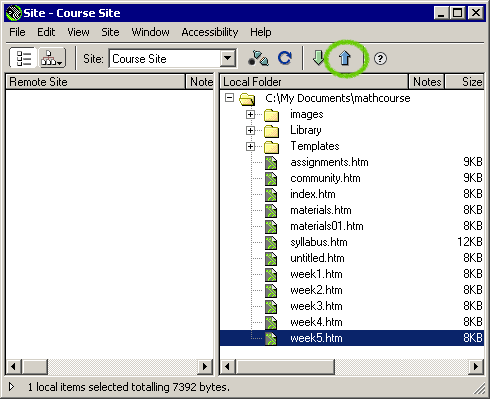This screenshot has width=490, height=399.
Task: Open the View menu
Action: [78, 32]
